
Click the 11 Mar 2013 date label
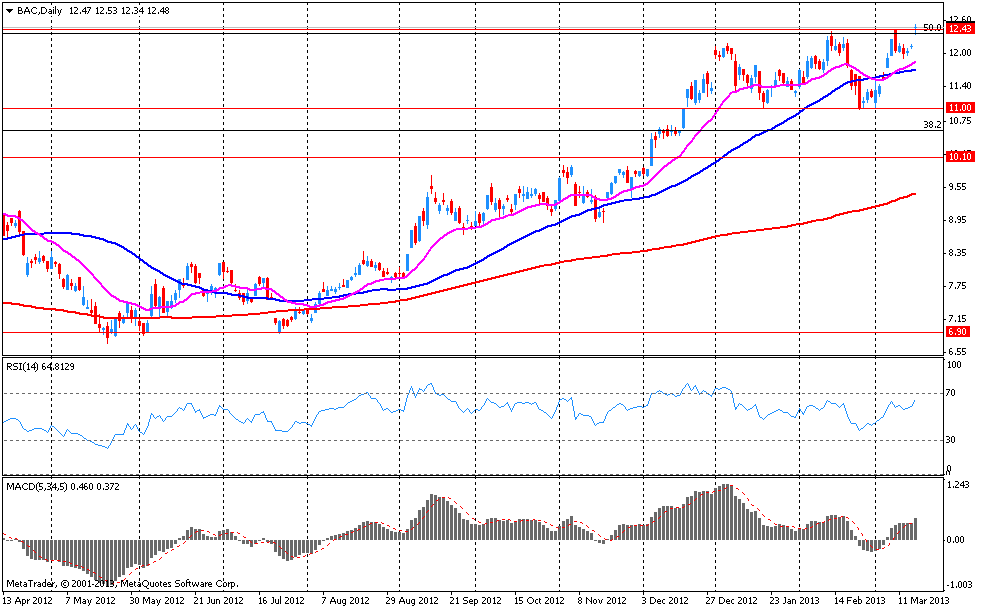[920, 601]
